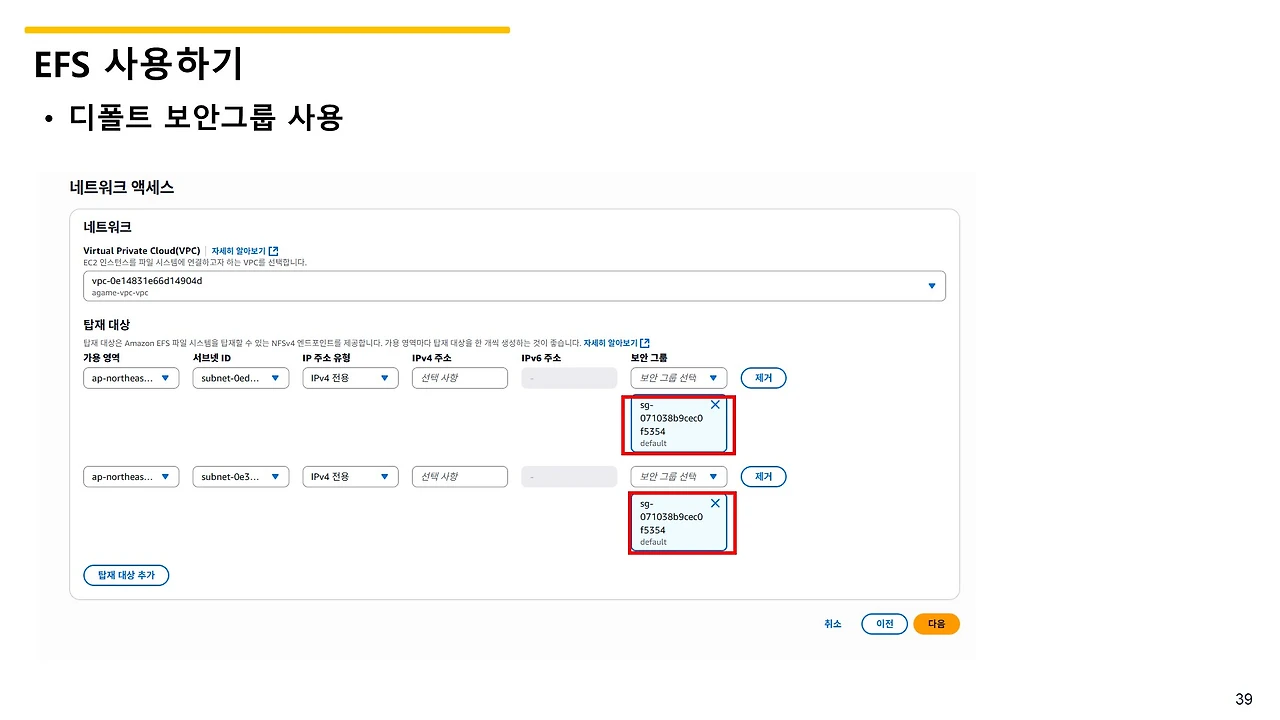Click the IP 주소 유형 column header
This screenshot has width=1280, height=720.
(326, 358)
